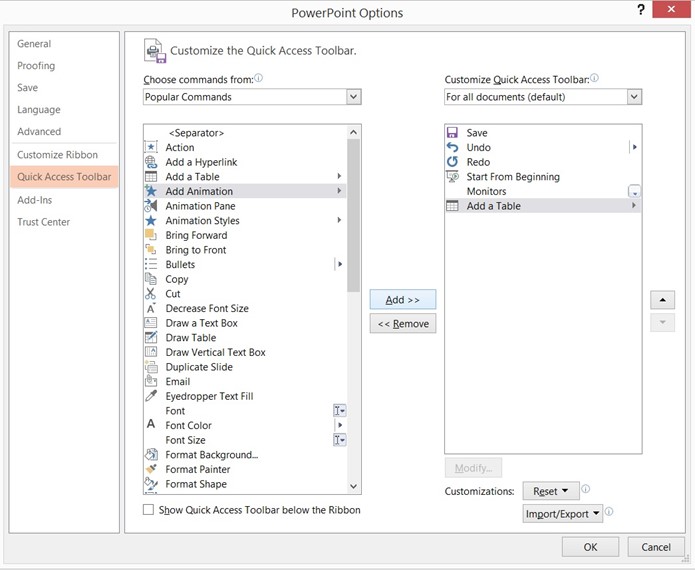Click the Add a Table icon in the commands list

[151, 176]
